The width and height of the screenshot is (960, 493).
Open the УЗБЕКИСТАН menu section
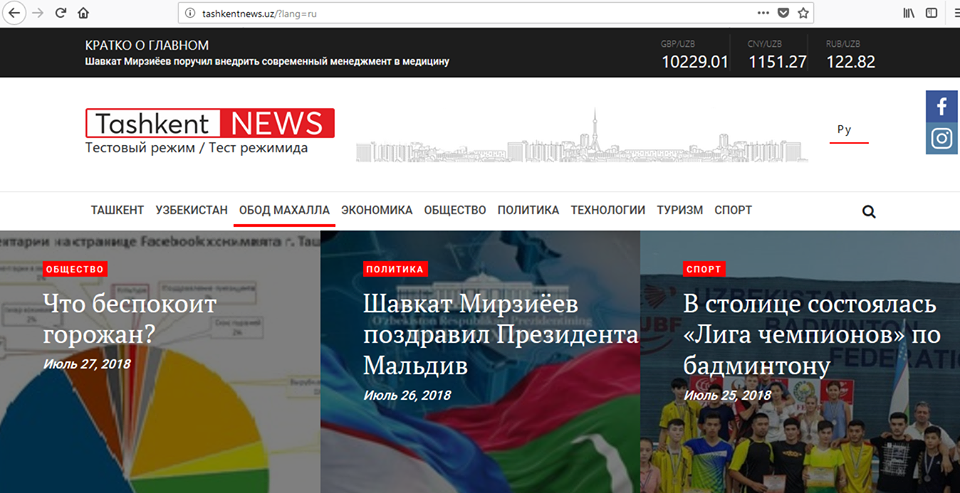coord(192,210)
